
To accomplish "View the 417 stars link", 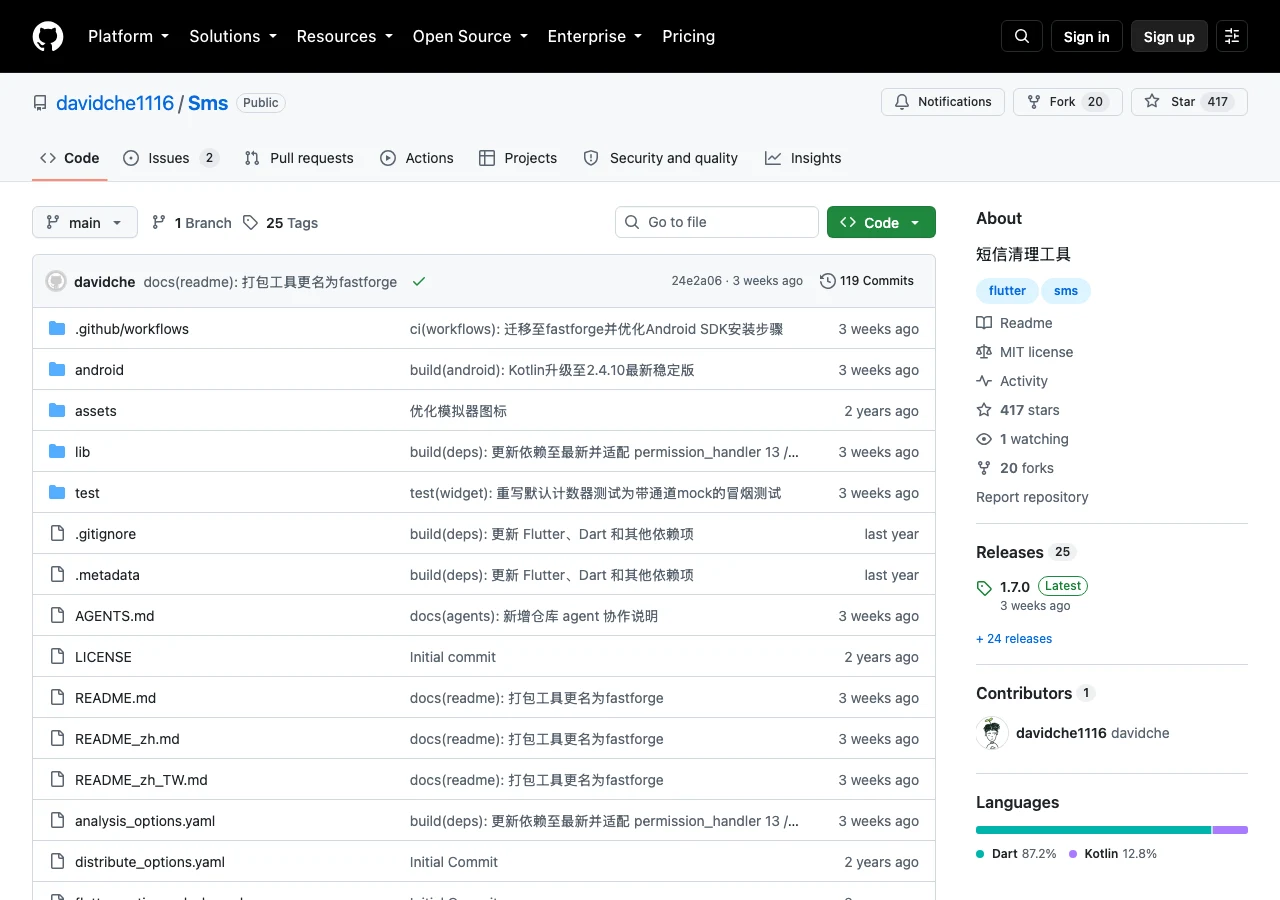I will 1018,410.
